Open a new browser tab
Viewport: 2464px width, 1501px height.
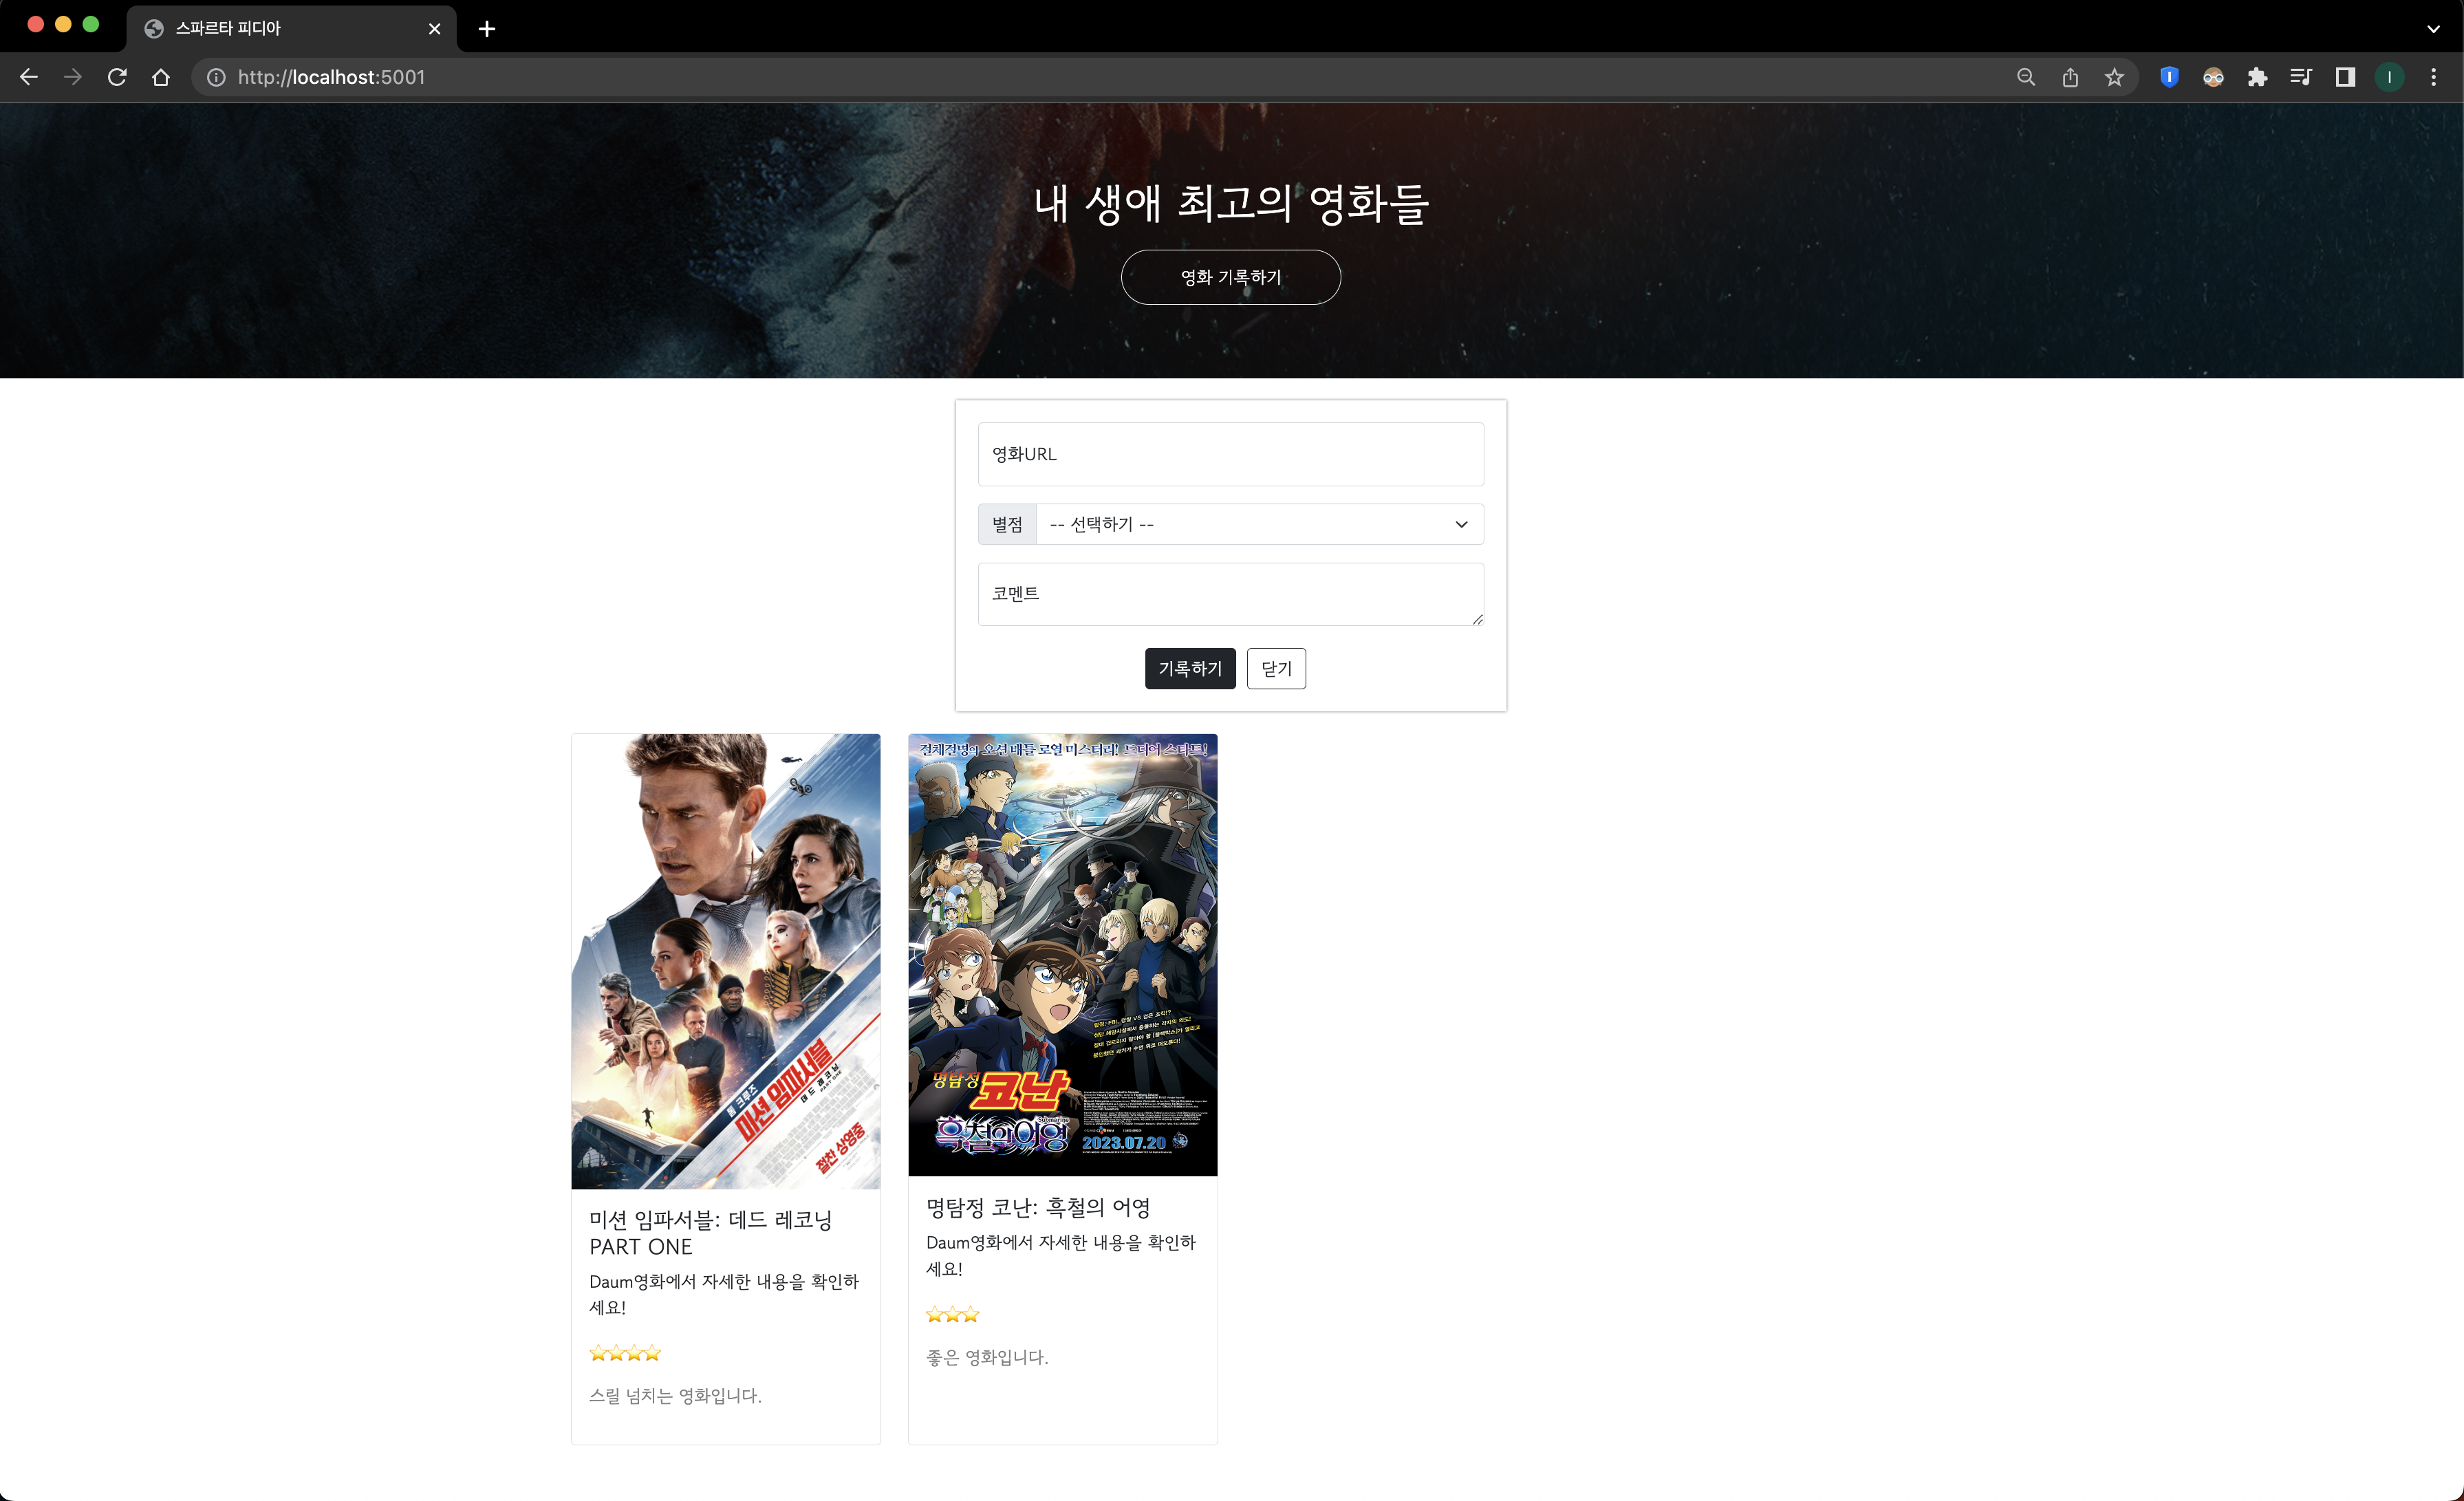[x=487, y=29]
